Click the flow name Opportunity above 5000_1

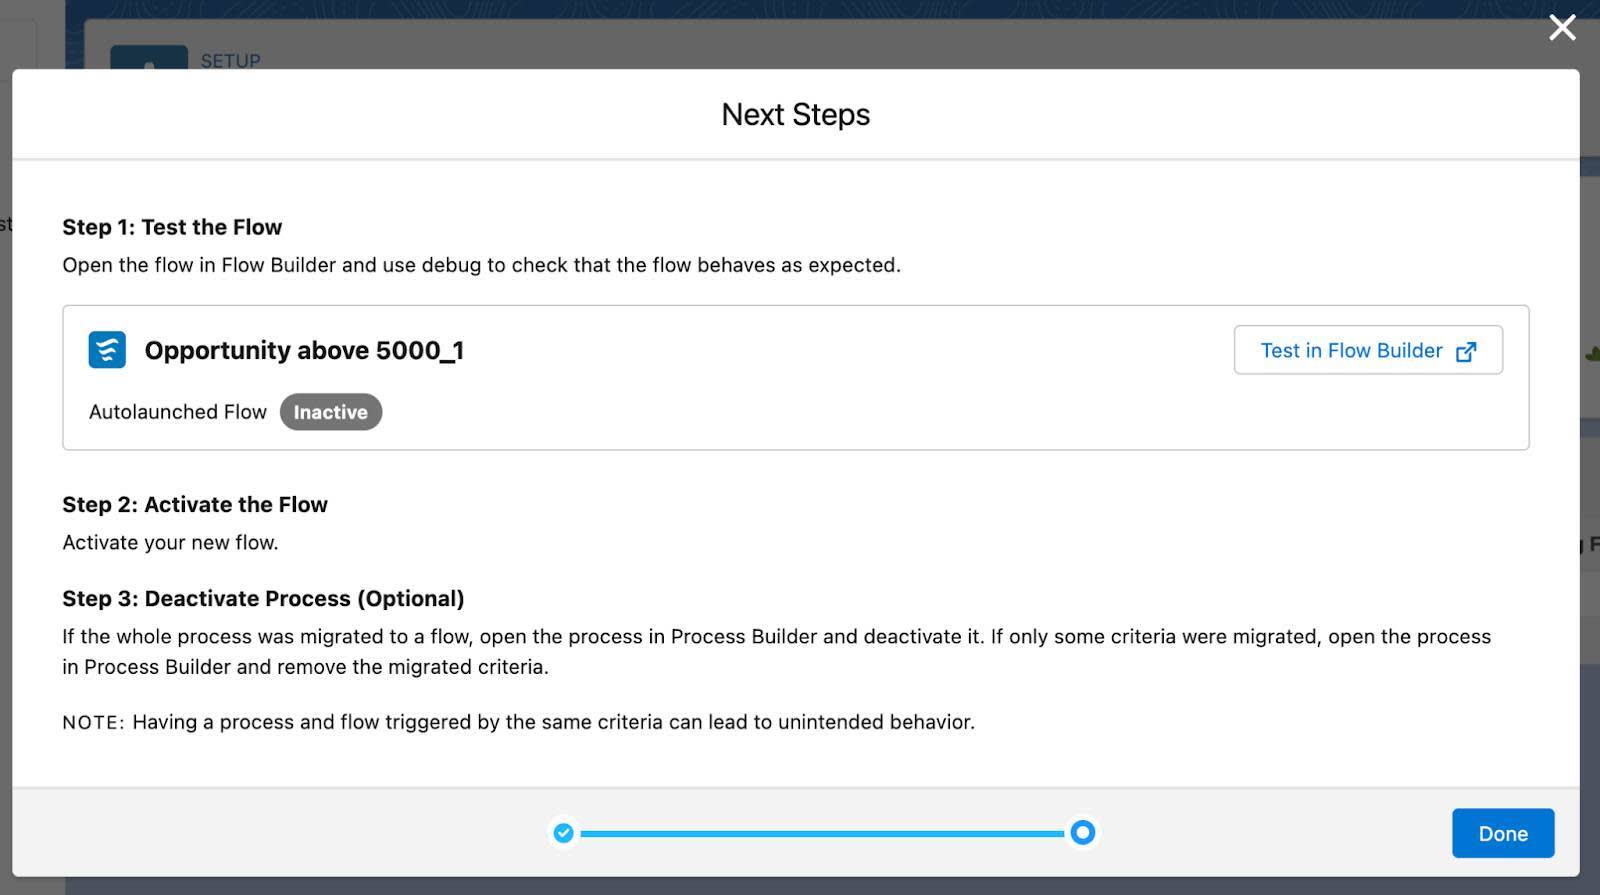click(304, 351)
